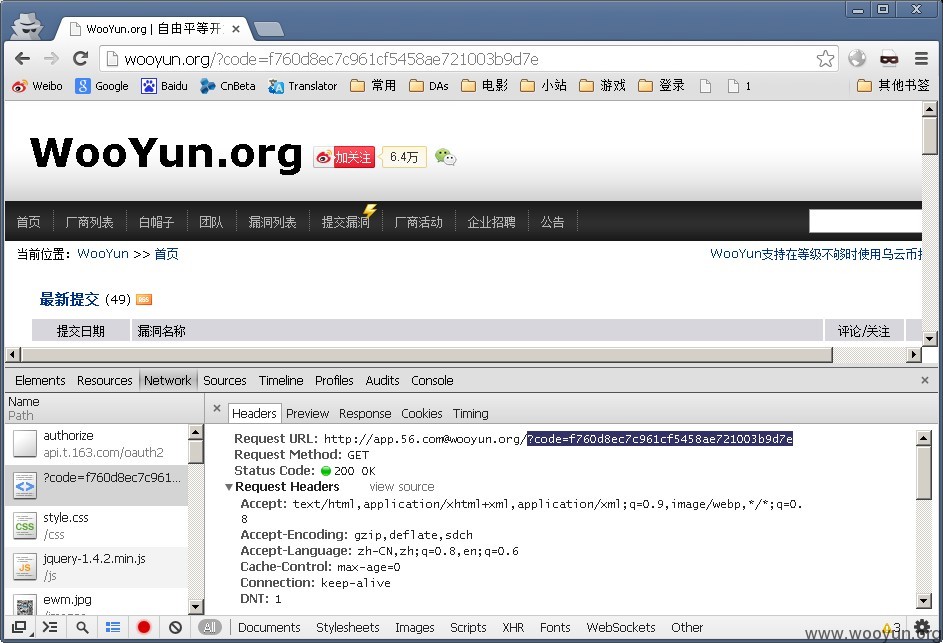943x643 pixels.
Task: Filter requests by XHR
Action: point(513,627)
